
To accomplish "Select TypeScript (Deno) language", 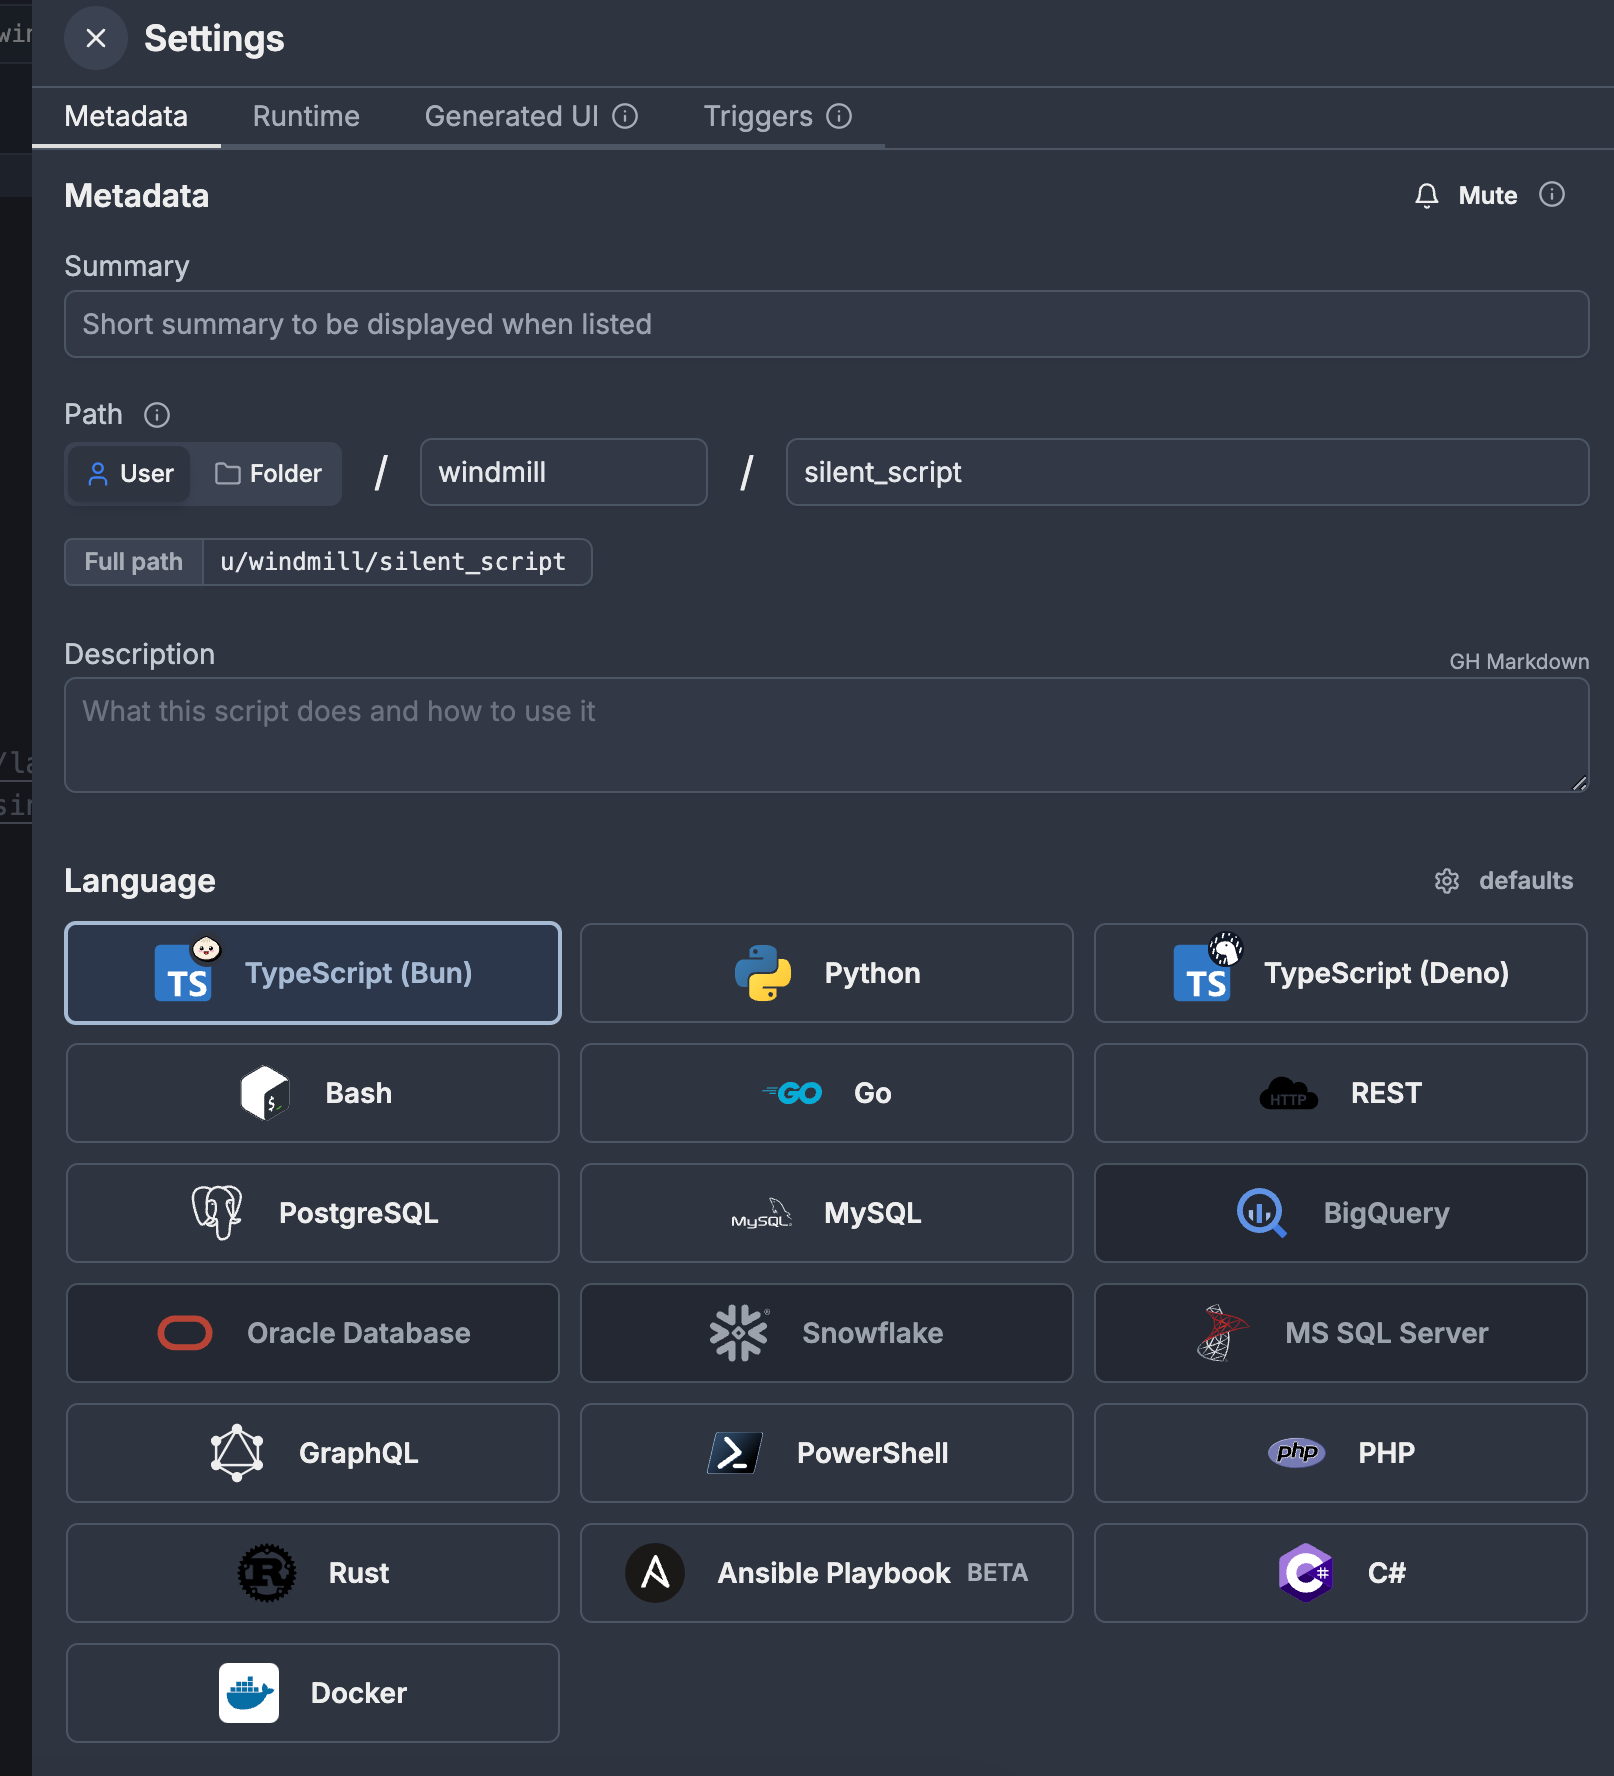I will pyautogui.click(x=1340, y=973).
